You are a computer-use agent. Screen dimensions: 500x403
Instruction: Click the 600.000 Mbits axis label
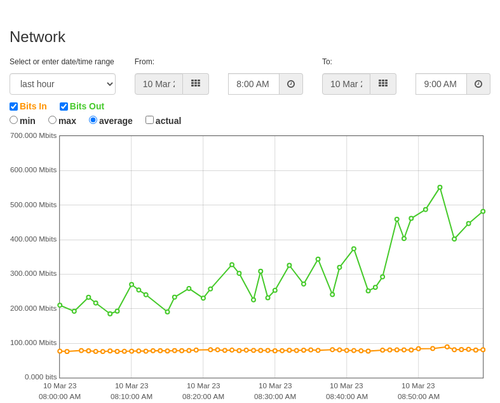point(33,170)
